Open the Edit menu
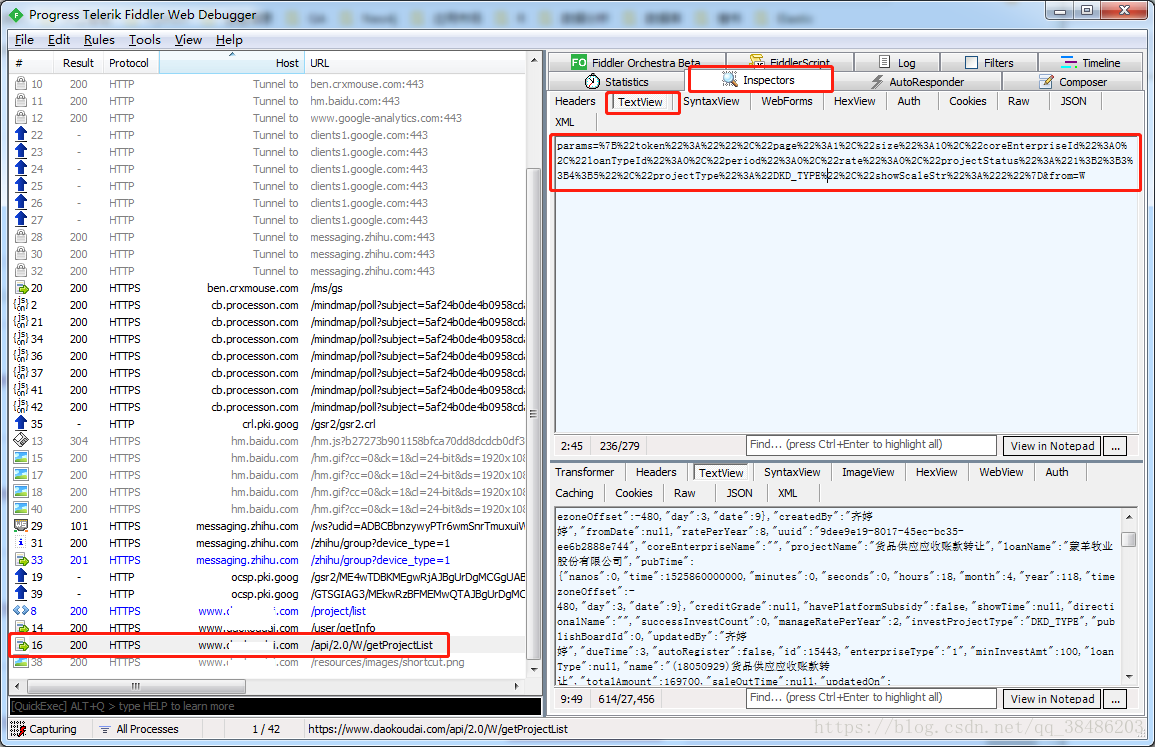 [59, 40]
